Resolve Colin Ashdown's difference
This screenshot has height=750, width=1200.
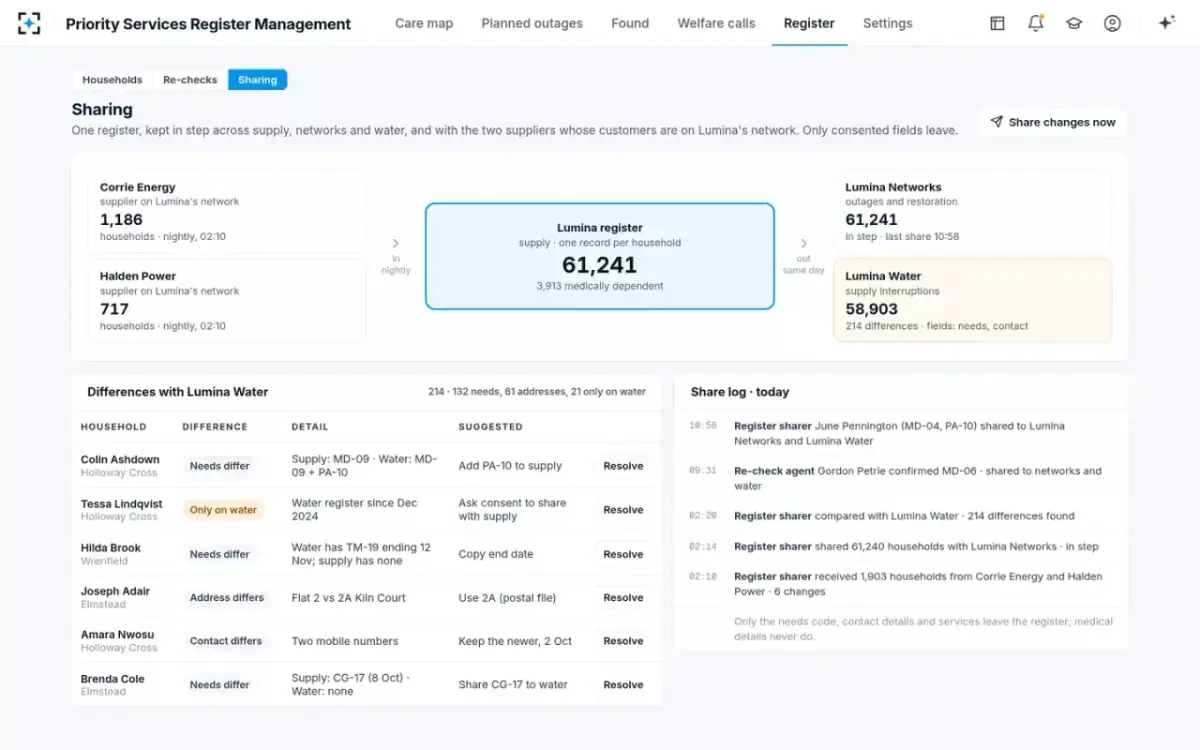pyautogui.click(x=623, y=466)
